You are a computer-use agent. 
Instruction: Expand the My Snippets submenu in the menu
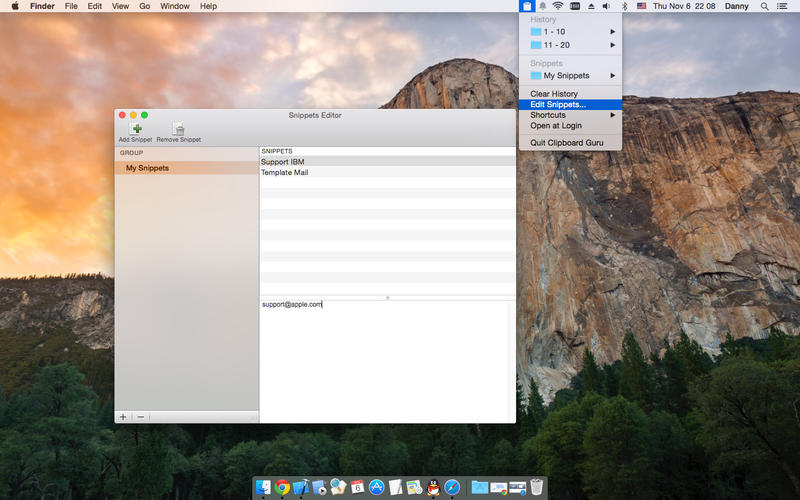[570, 76]
